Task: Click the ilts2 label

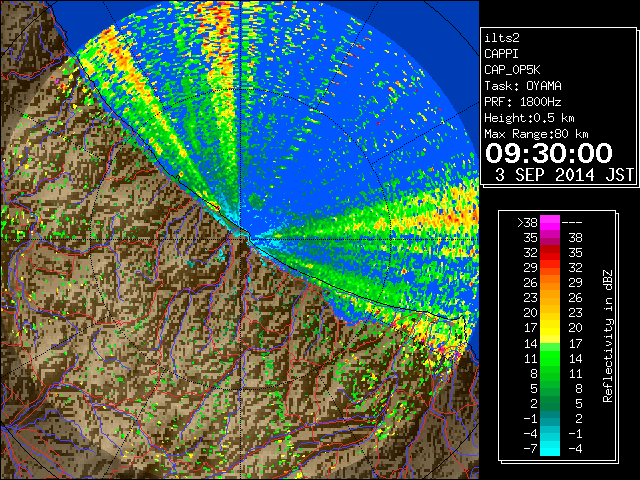Action: click(502, 38)
